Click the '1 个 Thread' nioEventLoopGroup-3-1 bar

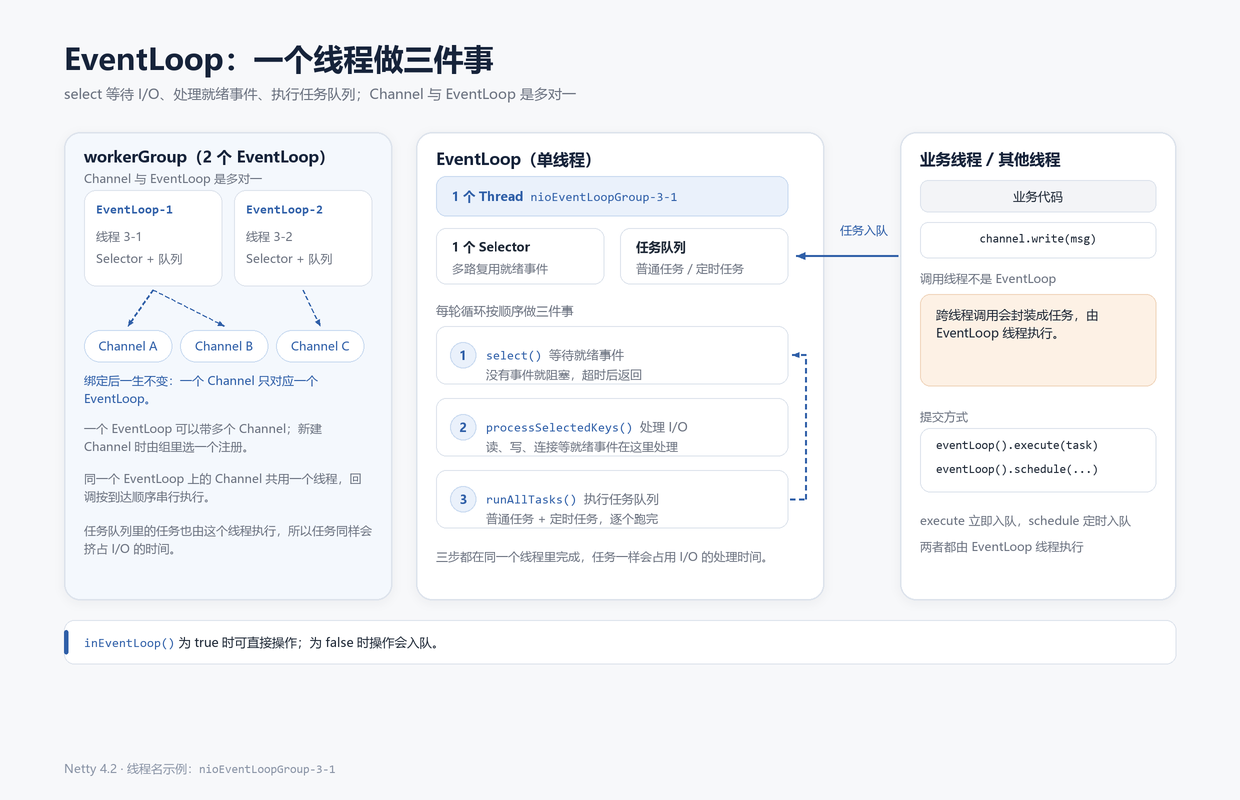pos(612,196)
